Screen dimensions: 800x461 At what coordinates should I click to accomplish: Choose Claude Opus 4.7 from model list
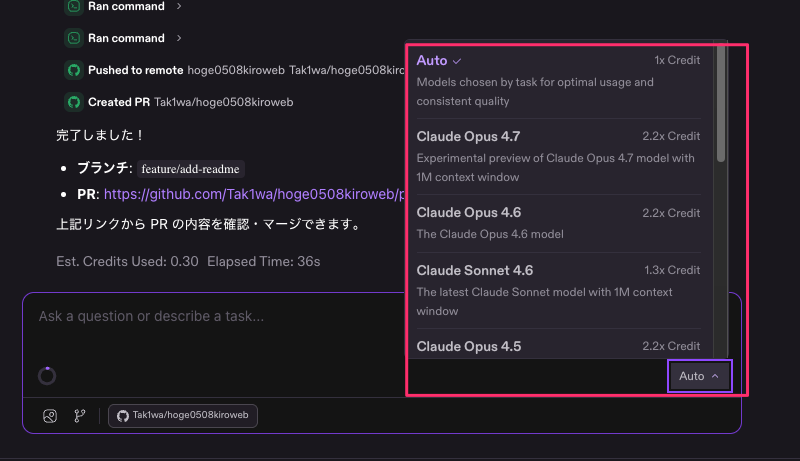[558, 157]
